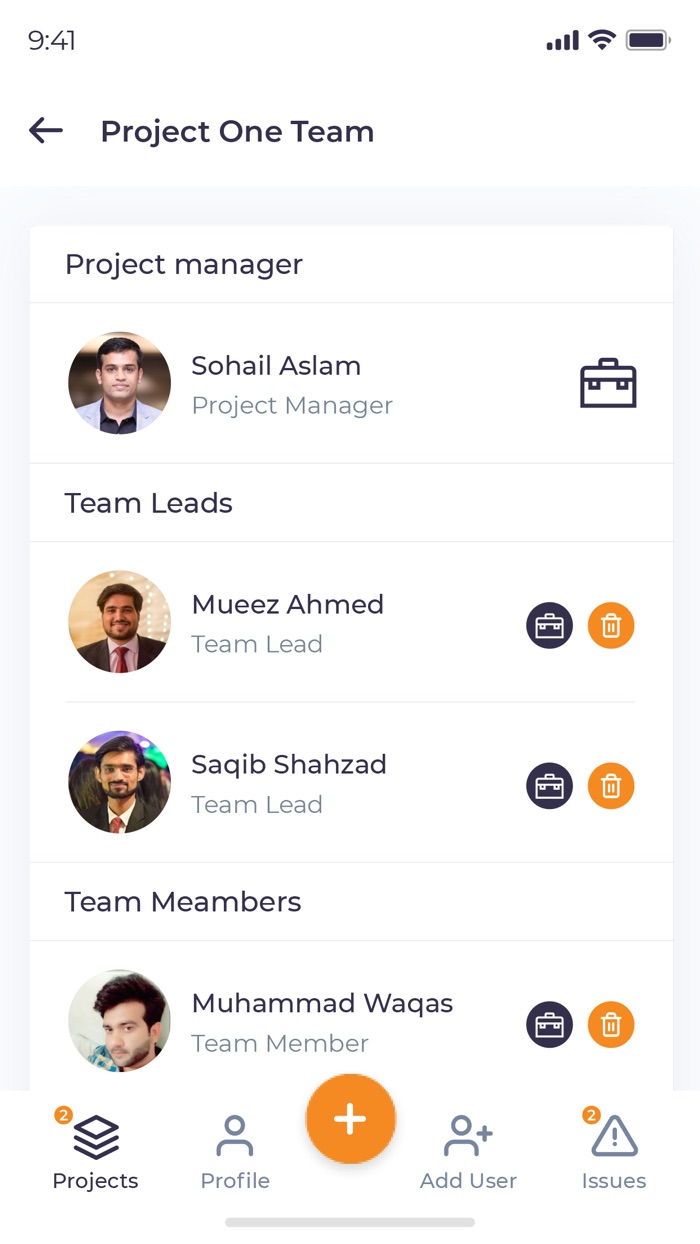Go back using the arrow at top
700x1244 pixels.
(45, 130)
